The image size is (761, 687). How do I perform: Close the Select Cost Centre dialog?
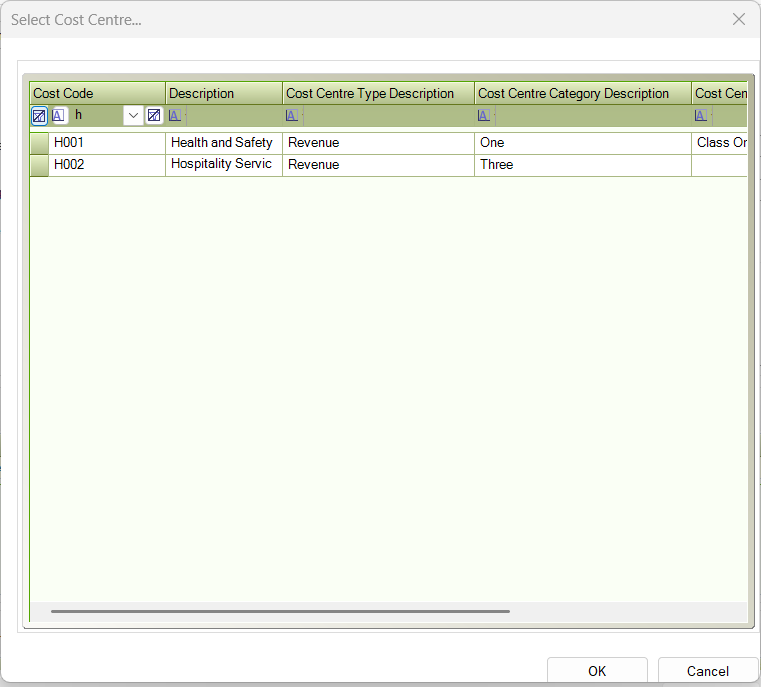tap(739, 19)
